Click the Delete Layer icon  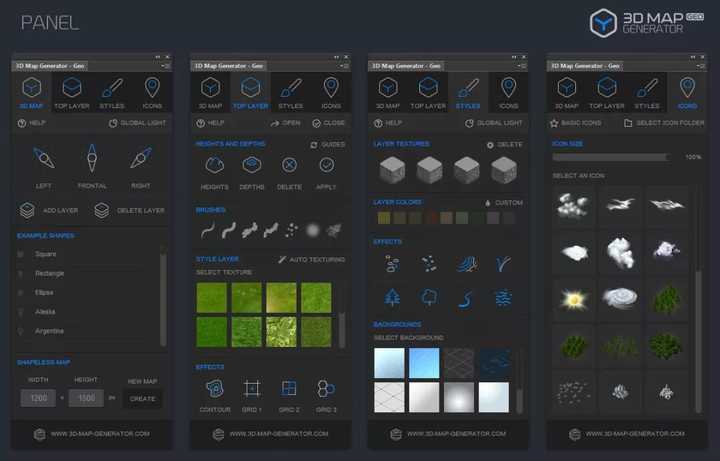pyautogui.click(x=102, y=210)
